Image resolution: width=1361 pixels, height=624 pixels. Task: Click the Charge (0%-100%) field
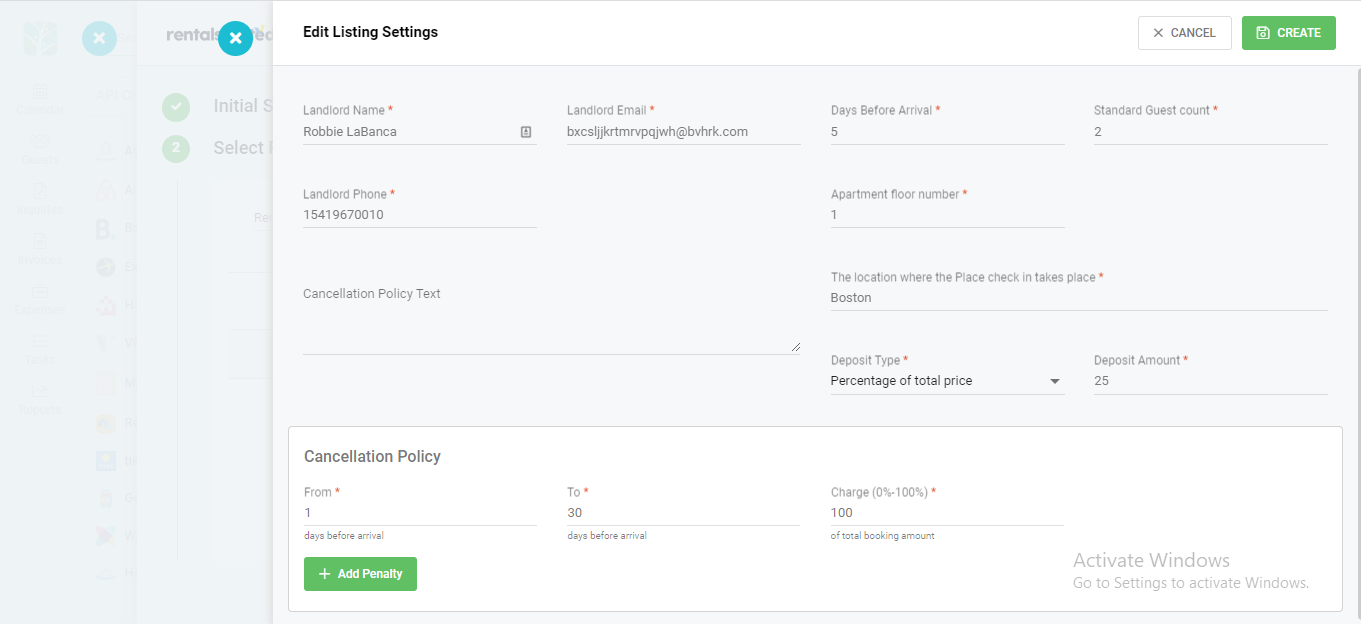pyautogui.click(x=947, y=513)
